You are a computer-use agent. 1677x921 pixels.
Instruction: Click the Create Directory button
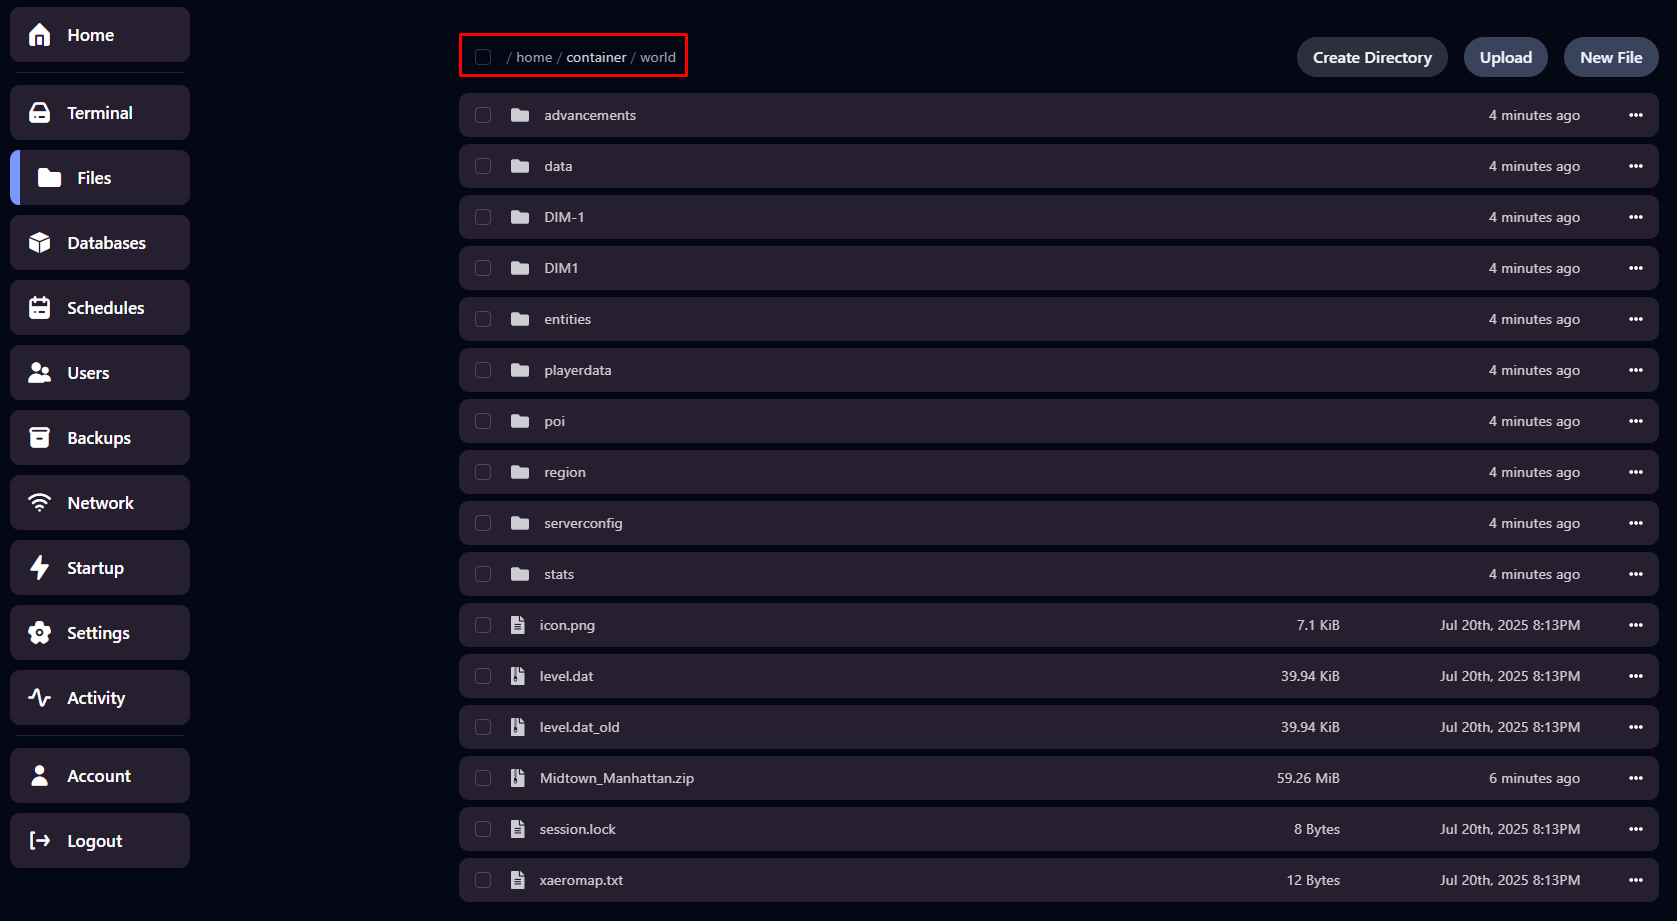click(x=1371, y=57)
